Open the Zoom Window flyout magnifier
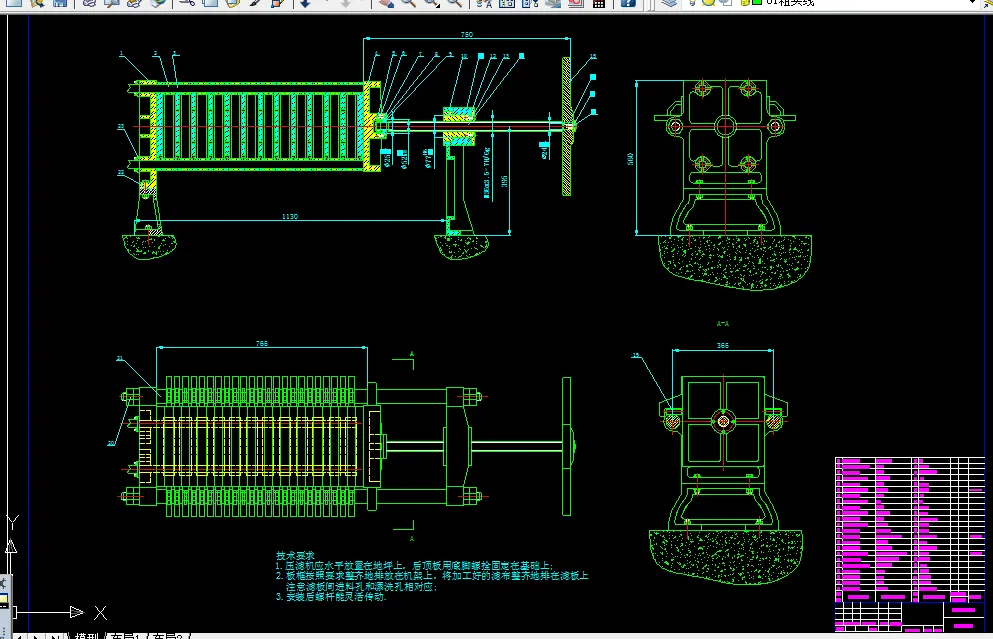This screenshot has height=639, width=993. point(431,3)
